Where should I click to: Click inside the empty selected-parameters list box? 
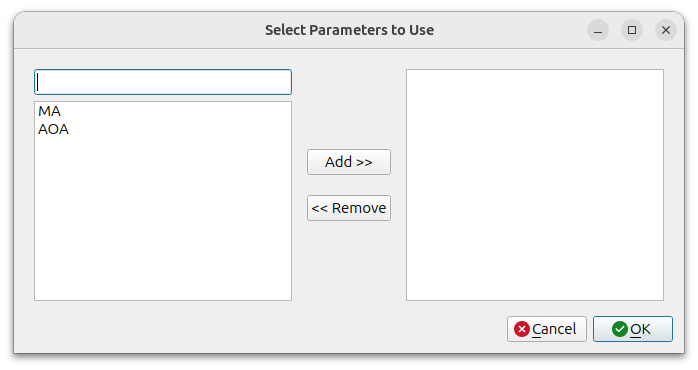(x=535, y=185)
